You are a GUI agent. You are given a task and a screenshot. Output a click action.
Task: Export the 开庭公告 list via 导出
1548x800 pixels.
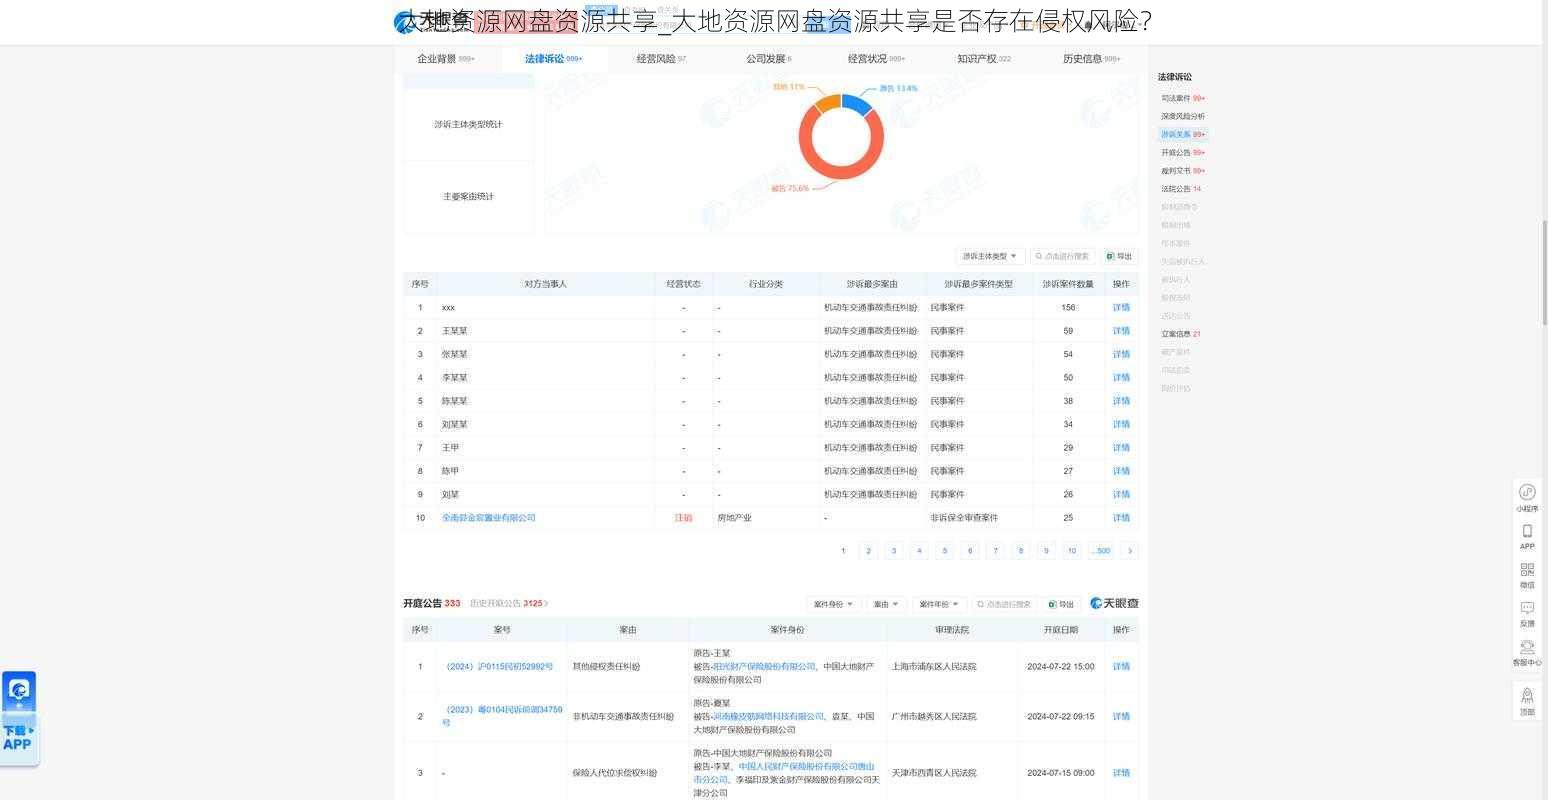(x=1061, y=604)
